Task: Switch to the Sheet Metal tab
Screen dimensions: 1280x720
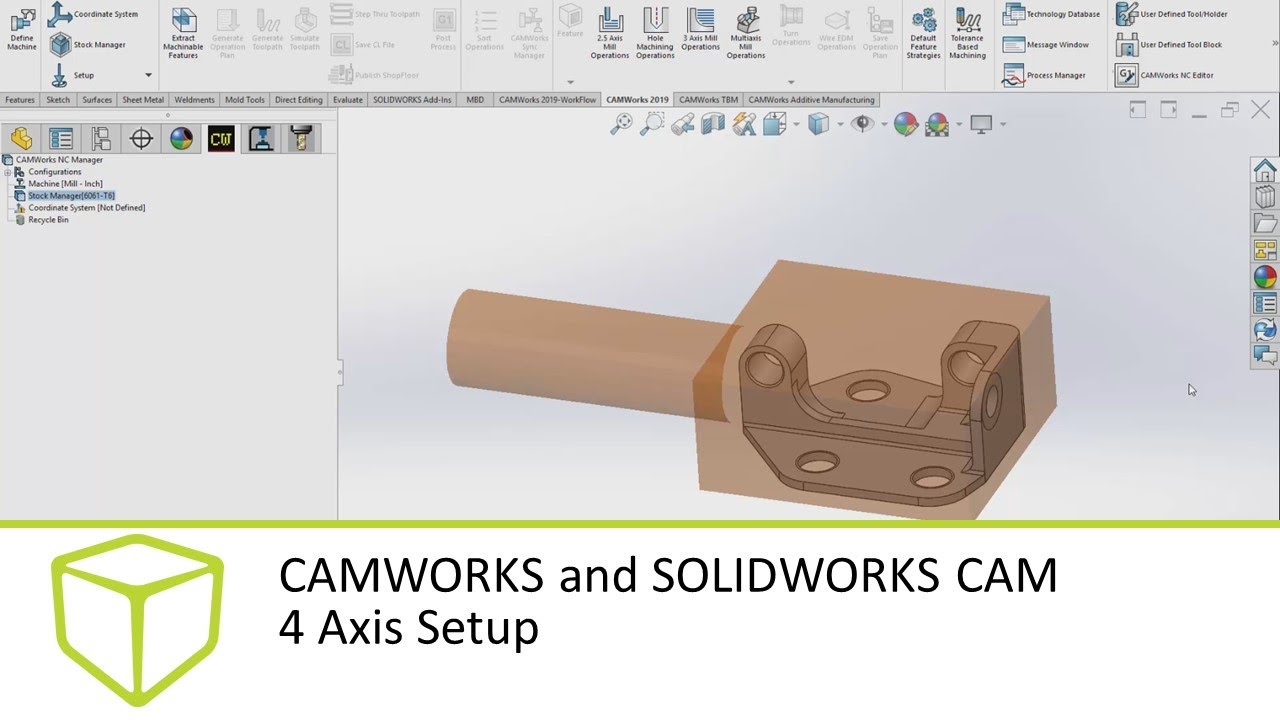Action: [143, 100]
